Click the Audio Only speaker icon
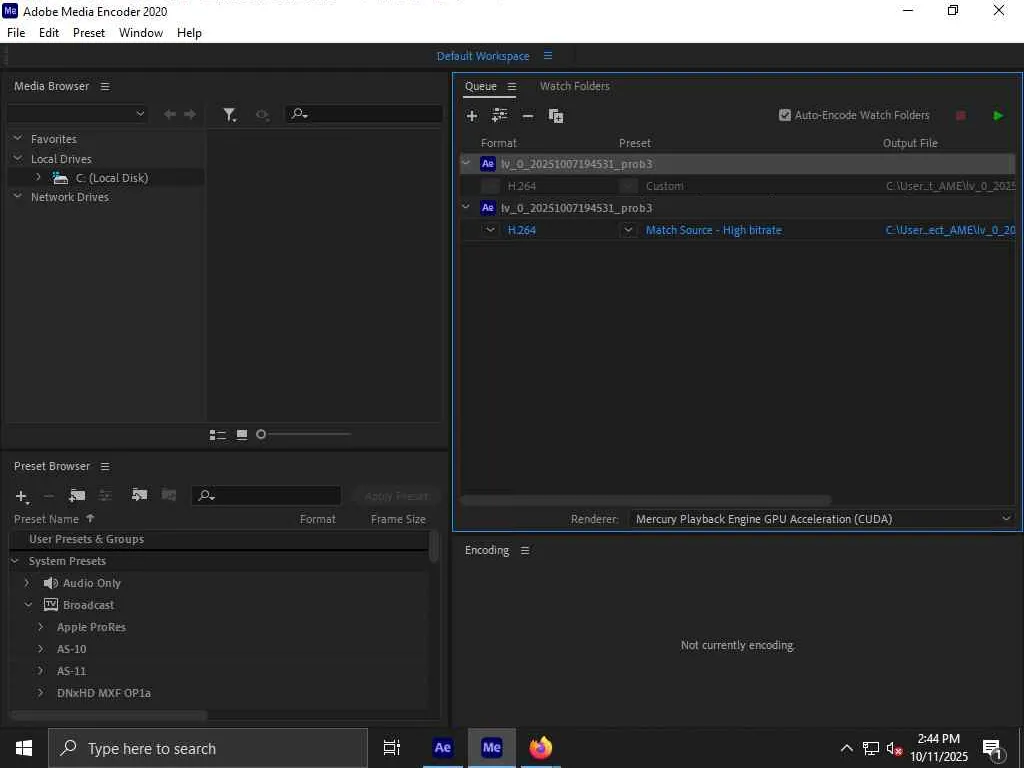The image size is (1024, 768). tap(51, 583)
